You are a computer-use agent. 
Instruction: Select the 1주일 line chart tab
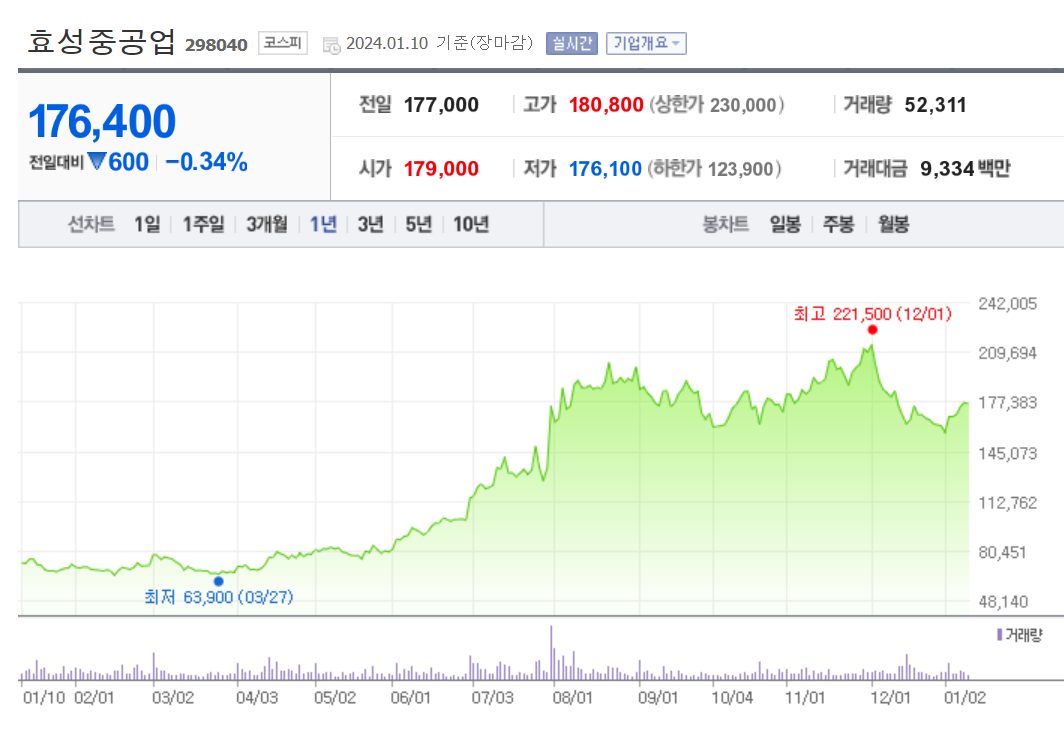coord(203,224)
